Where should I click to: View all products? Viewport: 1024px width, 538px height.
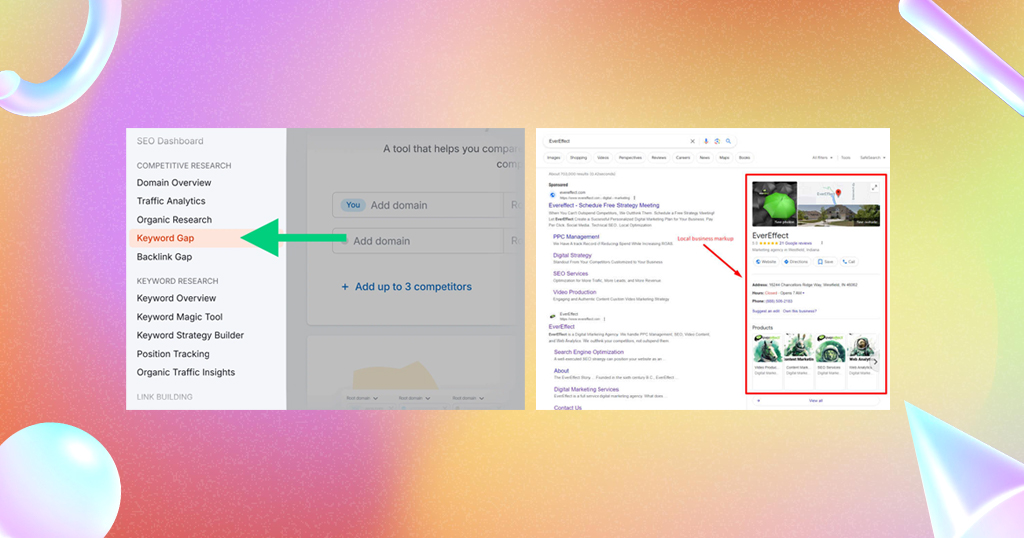pyautogui.click(x=816, y=401)
